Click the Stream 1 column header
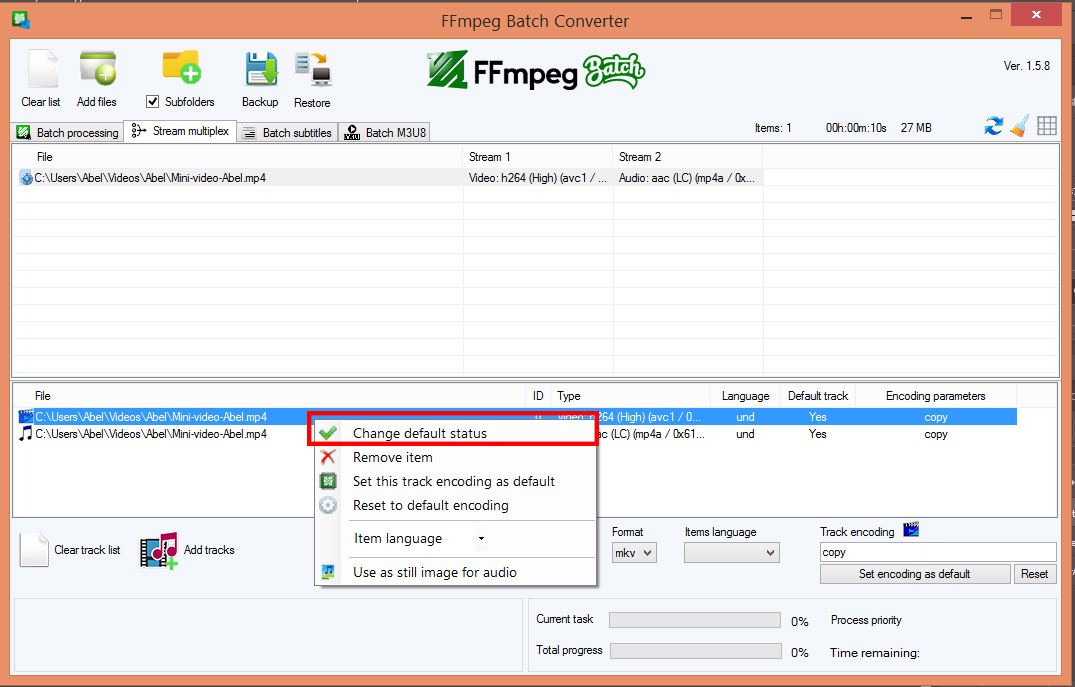This screenshot has height=687, width=1075. (x=538, y=157)
